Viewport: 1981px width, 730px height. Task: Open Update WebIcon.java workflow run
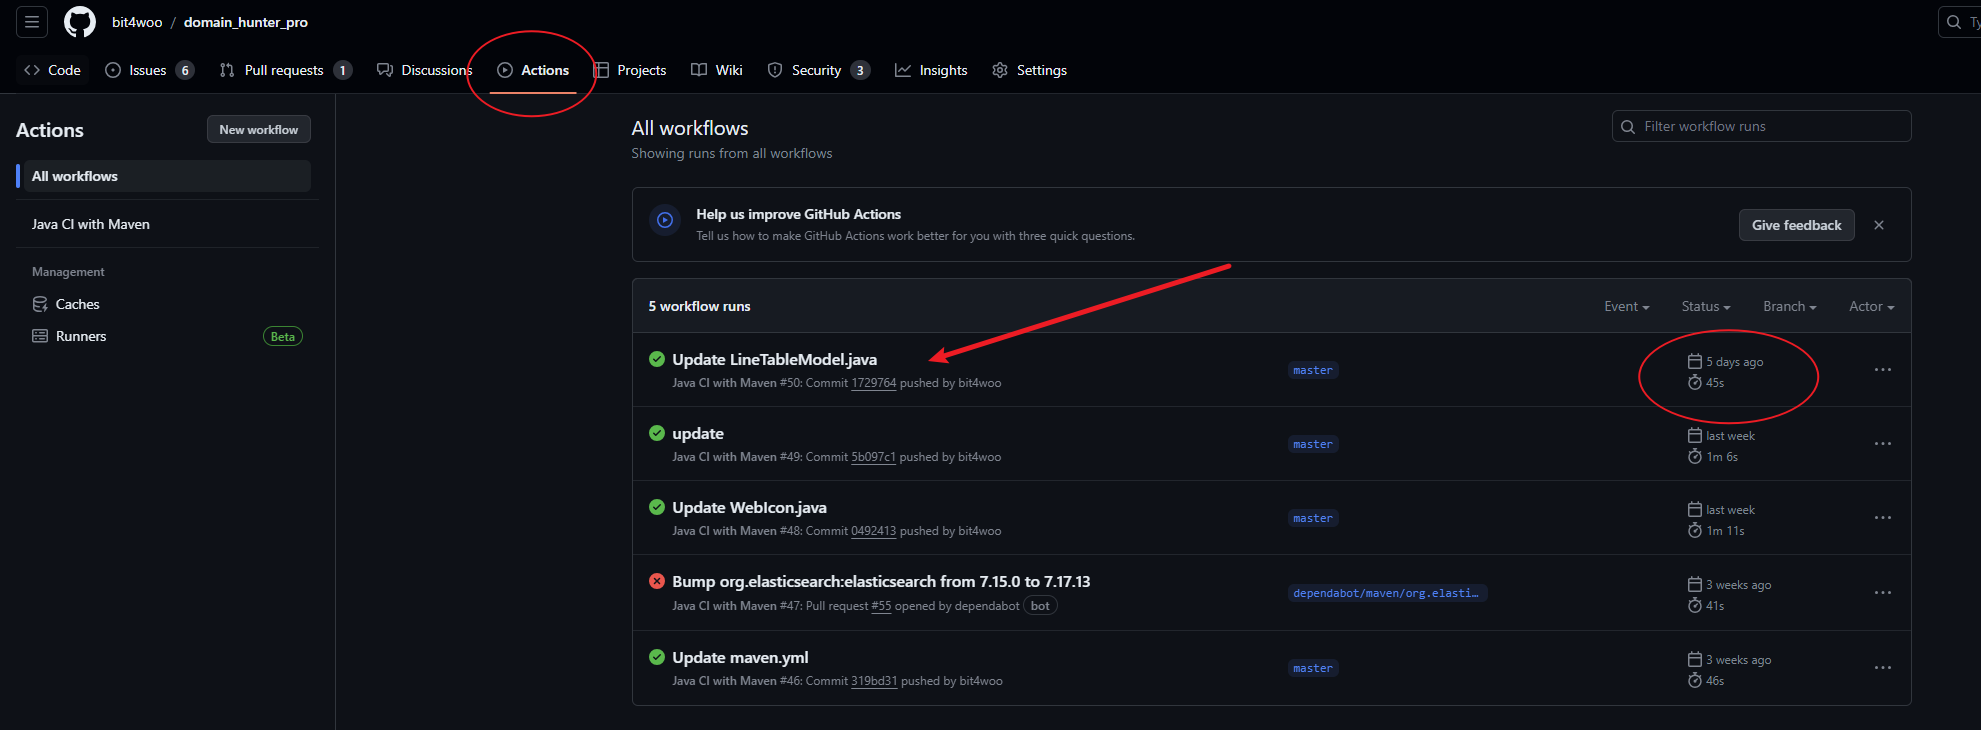tap(749, 507)
